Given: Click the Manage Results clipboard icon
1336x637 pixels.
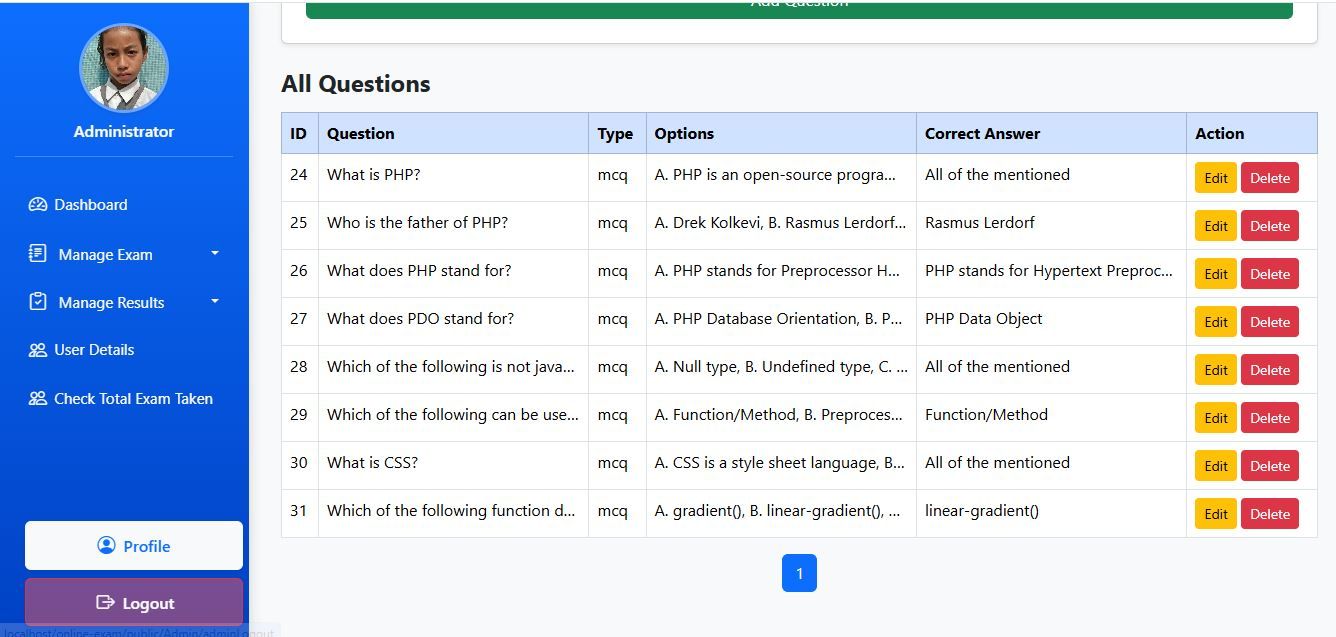Looking at the screenshot, I should (x=38, y=302).
